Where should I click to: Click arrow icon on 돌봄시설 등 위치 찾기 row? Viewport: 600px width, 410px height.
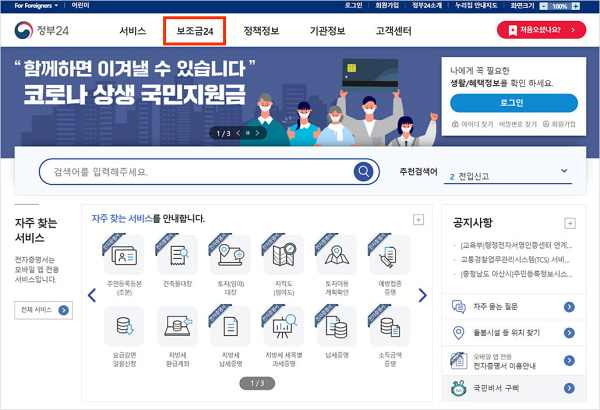pyautogui.click(x=569, y=333)
